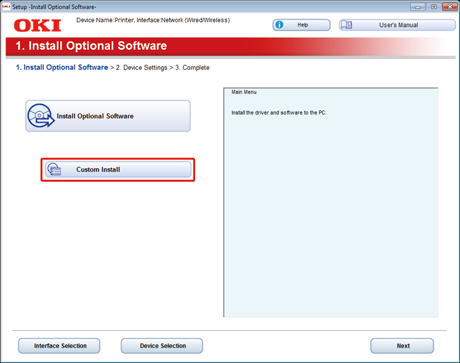Open the Help button
460x363 pixels.
301,25
